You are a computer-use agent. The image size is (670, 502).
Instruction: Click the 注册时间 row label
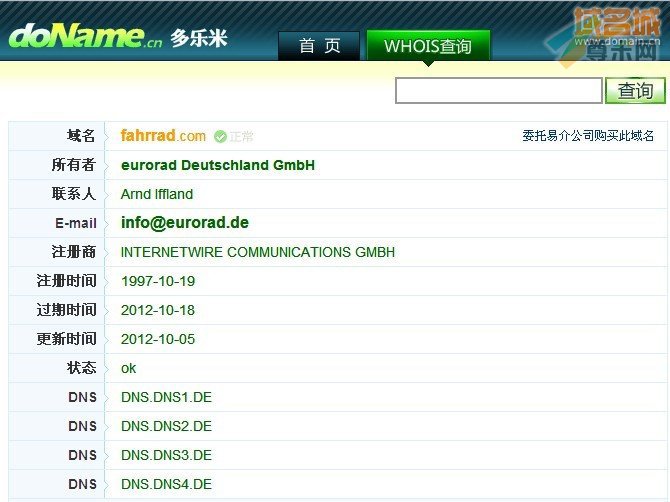[x=67, y=281]
